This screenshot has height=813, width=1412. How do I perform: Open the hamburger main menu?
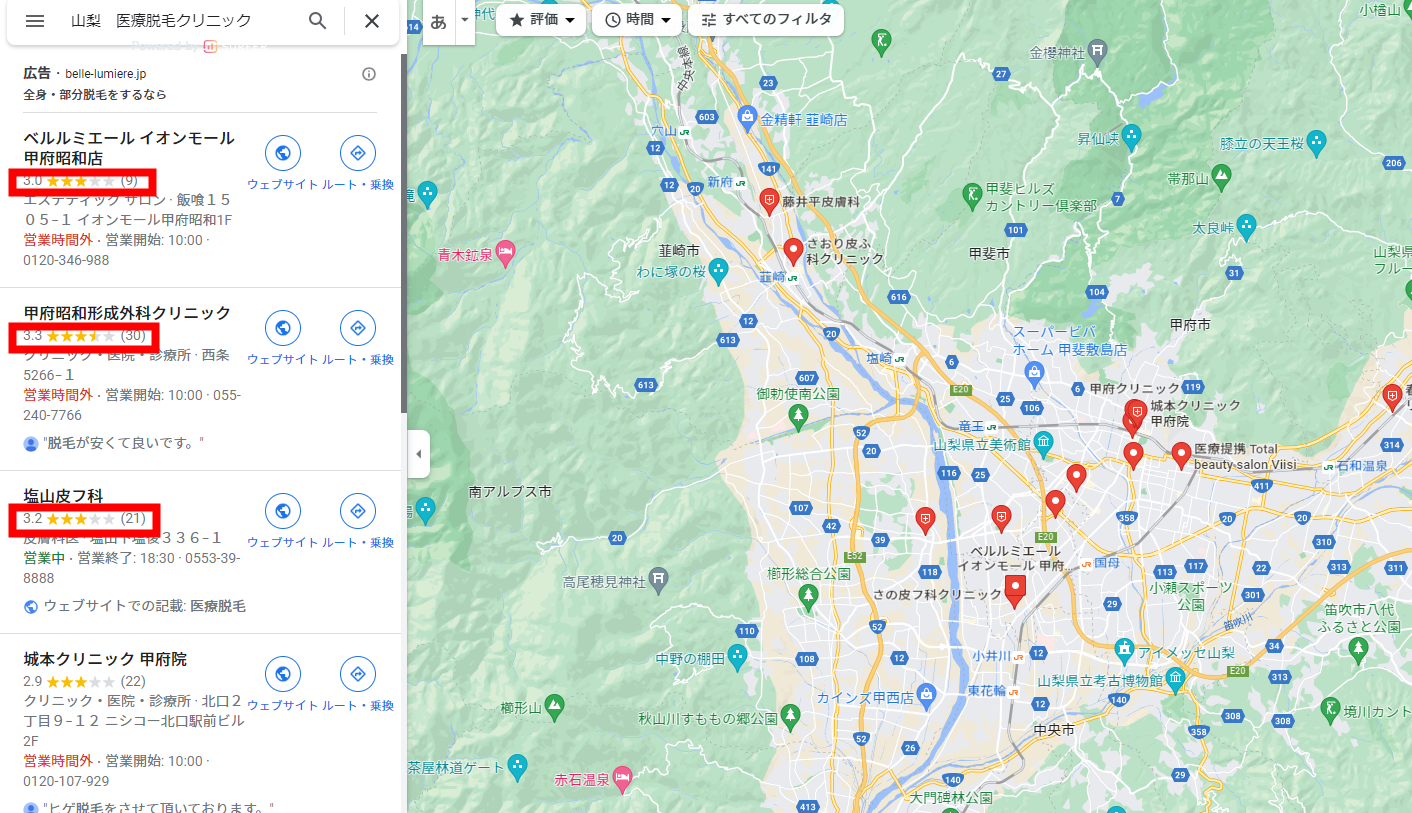pos(35,21)
